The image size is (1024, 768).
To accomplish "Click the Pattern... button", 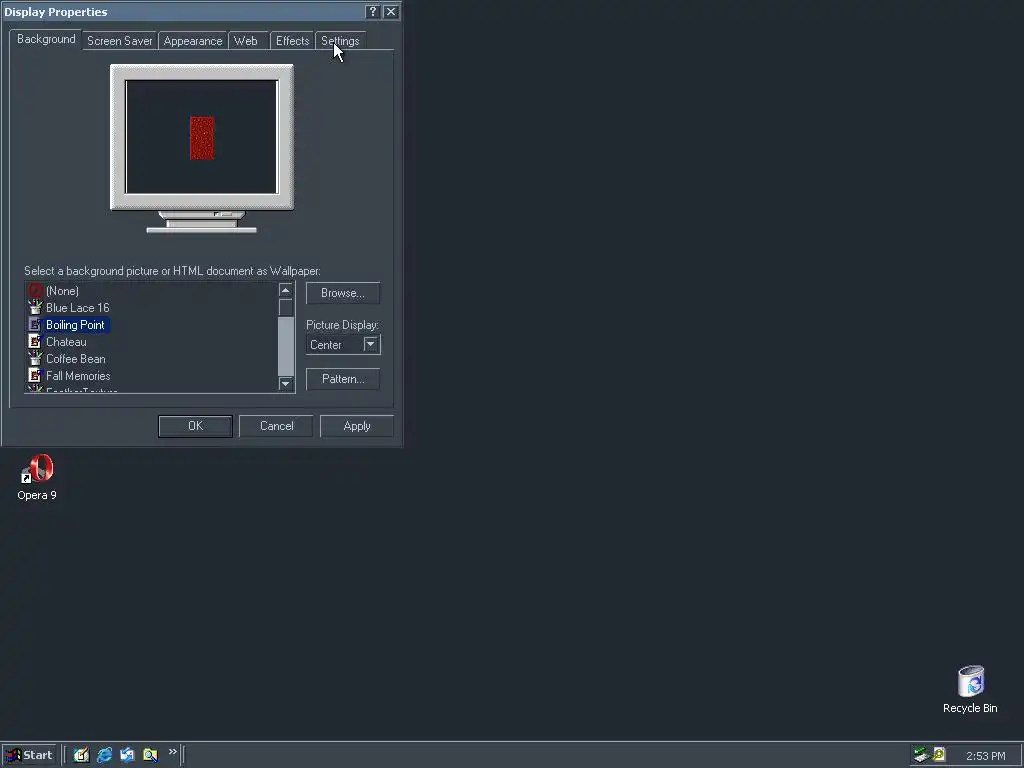I will pyautogui.click(x=343, y=379).
